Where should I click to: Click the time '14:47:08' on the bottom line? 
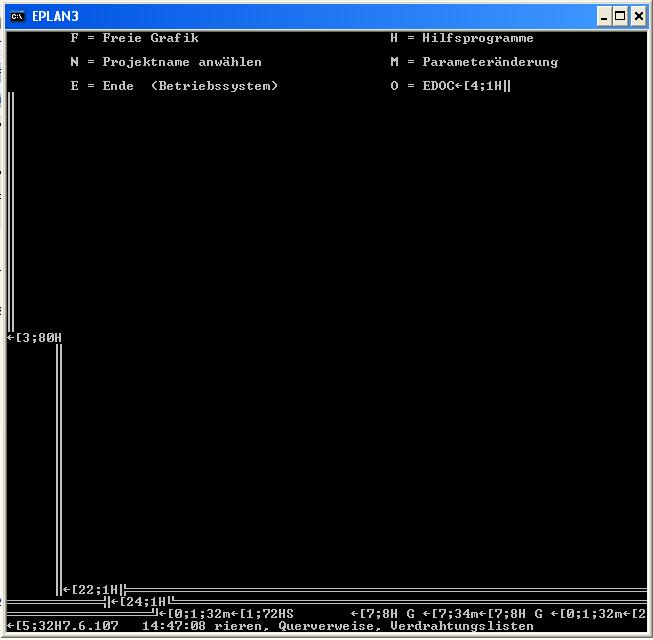pos(174,626)
